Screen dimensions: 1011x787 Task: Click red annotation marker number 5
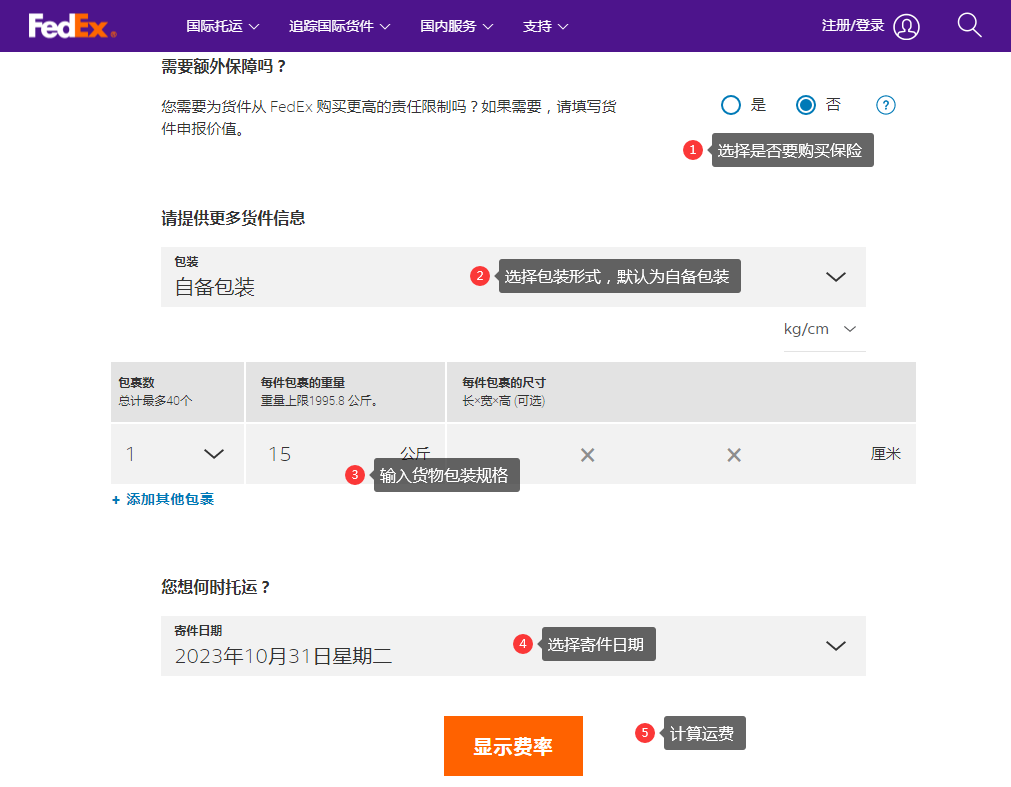click(645, 733)
